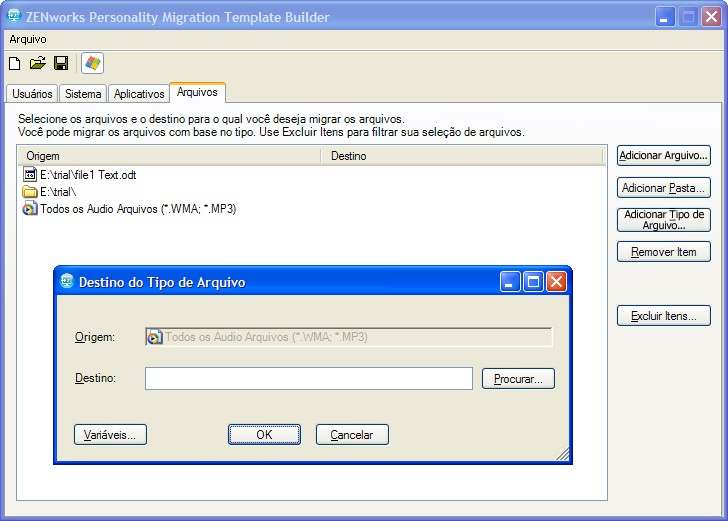This screenshot has height=521, width=728.
Task: Click the Remover Item button
Action: click(x=663, y=252)
